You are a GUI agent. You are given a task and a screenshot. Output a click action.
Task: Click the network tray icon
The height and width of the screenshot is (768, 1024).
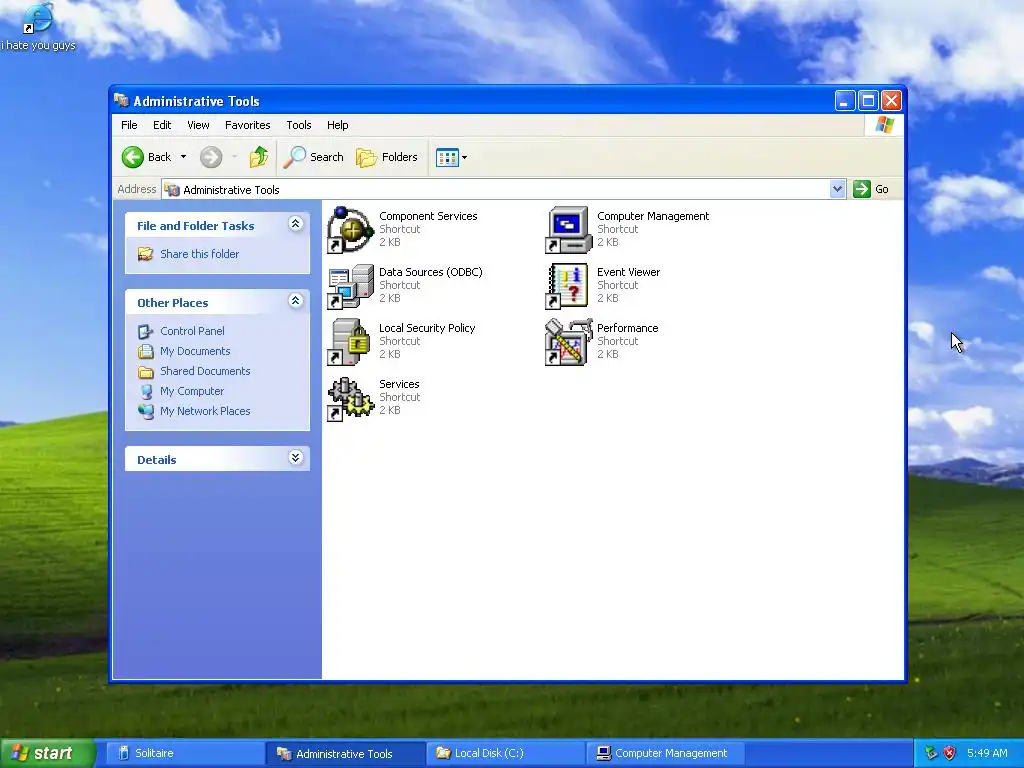pos(931,753)
